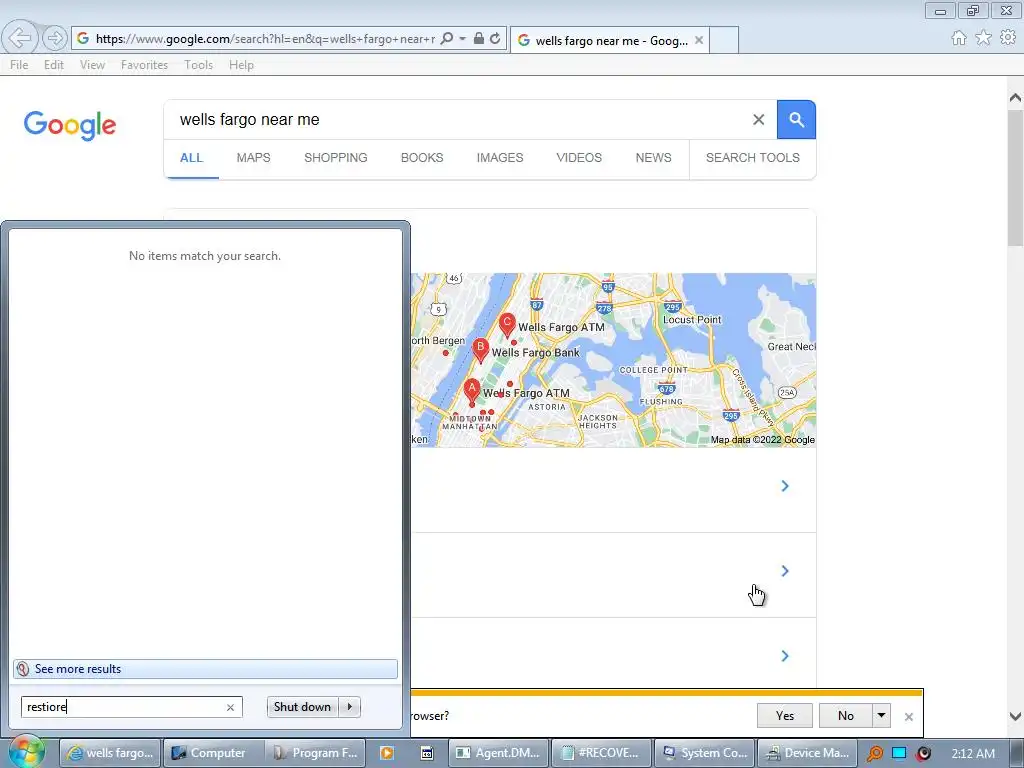Click the browser Back arrow button
1024x768 pixels.
(x=20, y=38)
